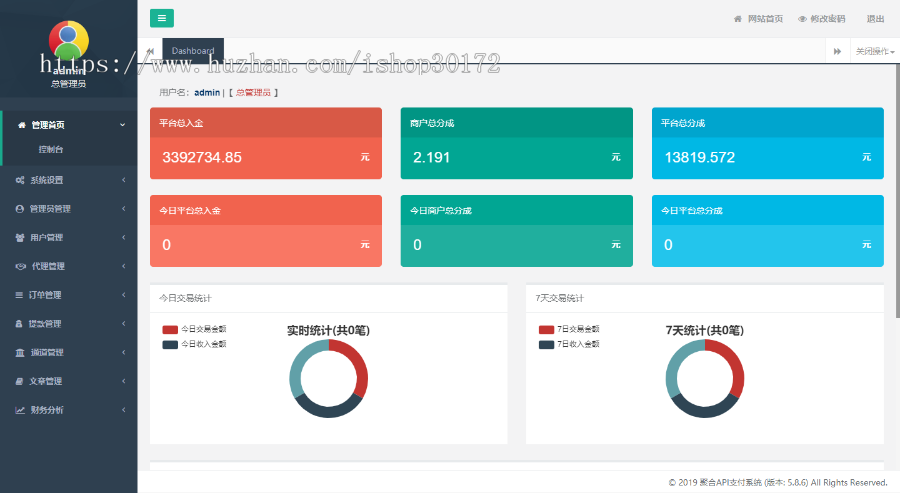
Task: Toggle 7日交易金额 legend in 7-day chart
Action: (569, 329)
